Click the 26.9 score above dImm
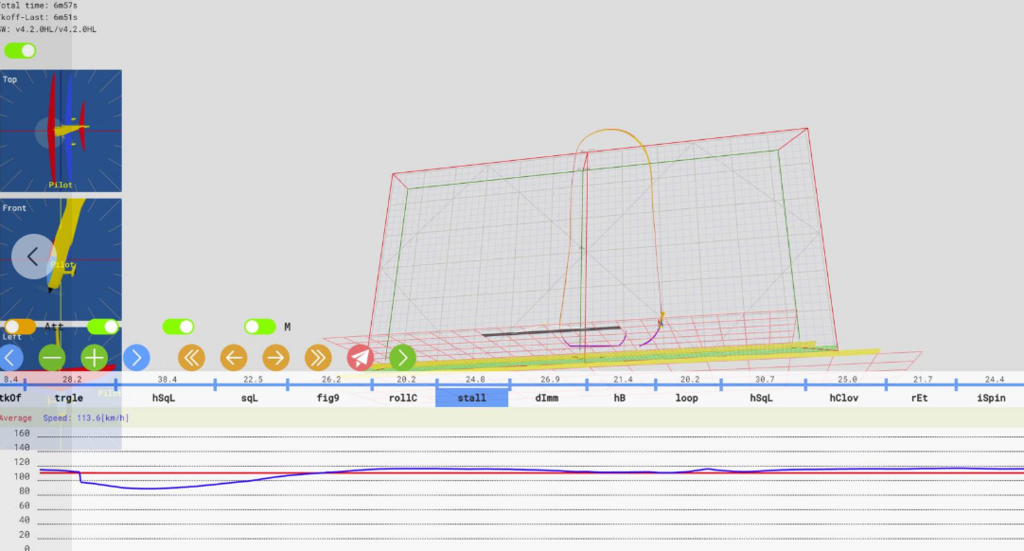The width and height of the screenshot is (1024, 551). pos(550,379)
